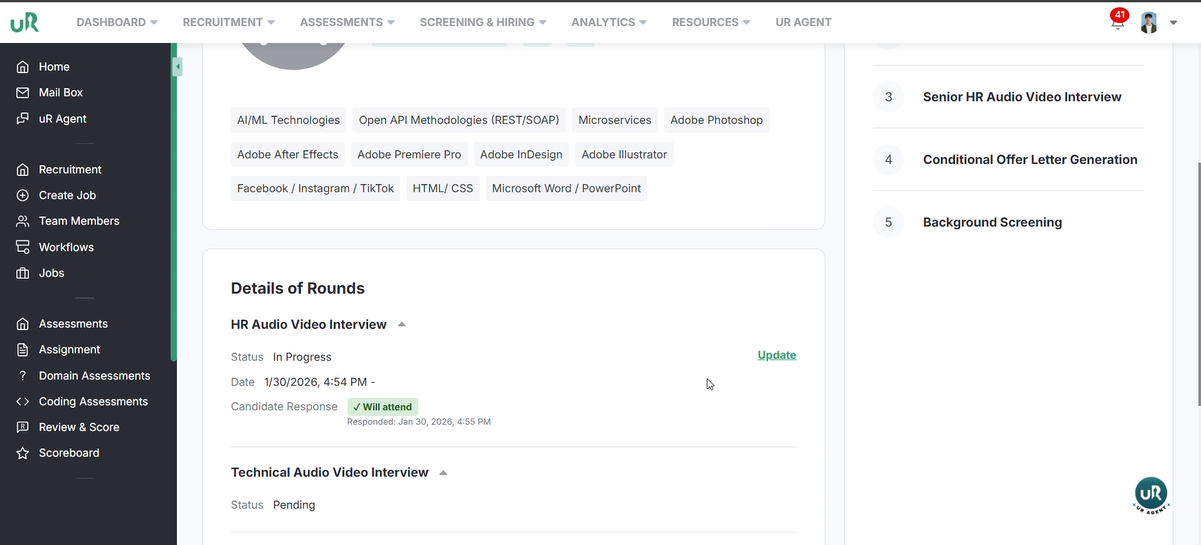The height and width of the screenshot is (545, 1201).
Task: Click the Mail Box envelope icon
Action: coord(23,93)
